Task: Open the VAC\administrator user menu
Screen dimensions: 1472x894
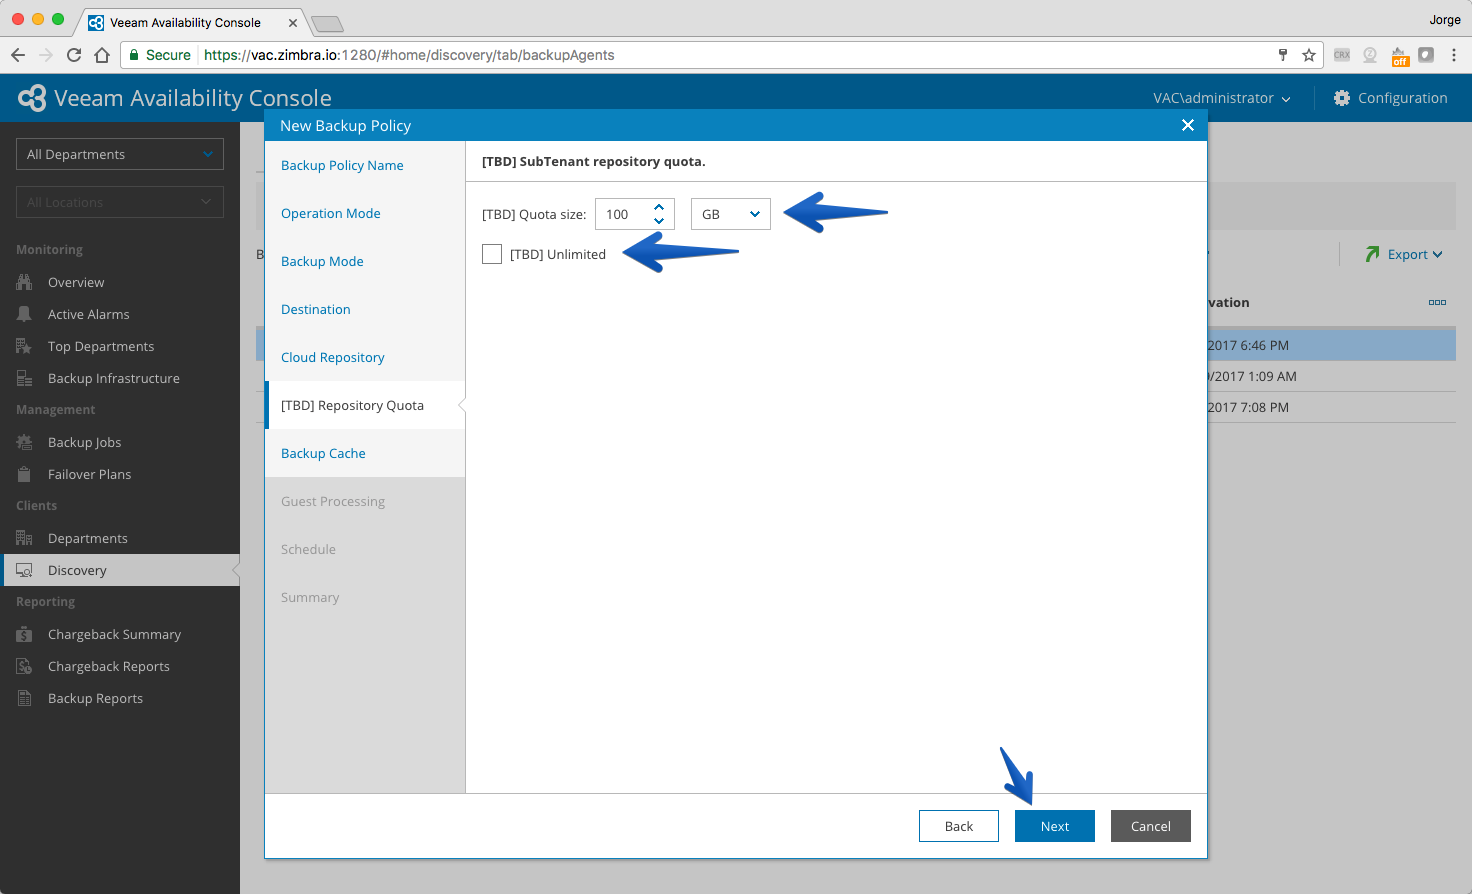Action: pos(1222,98)
